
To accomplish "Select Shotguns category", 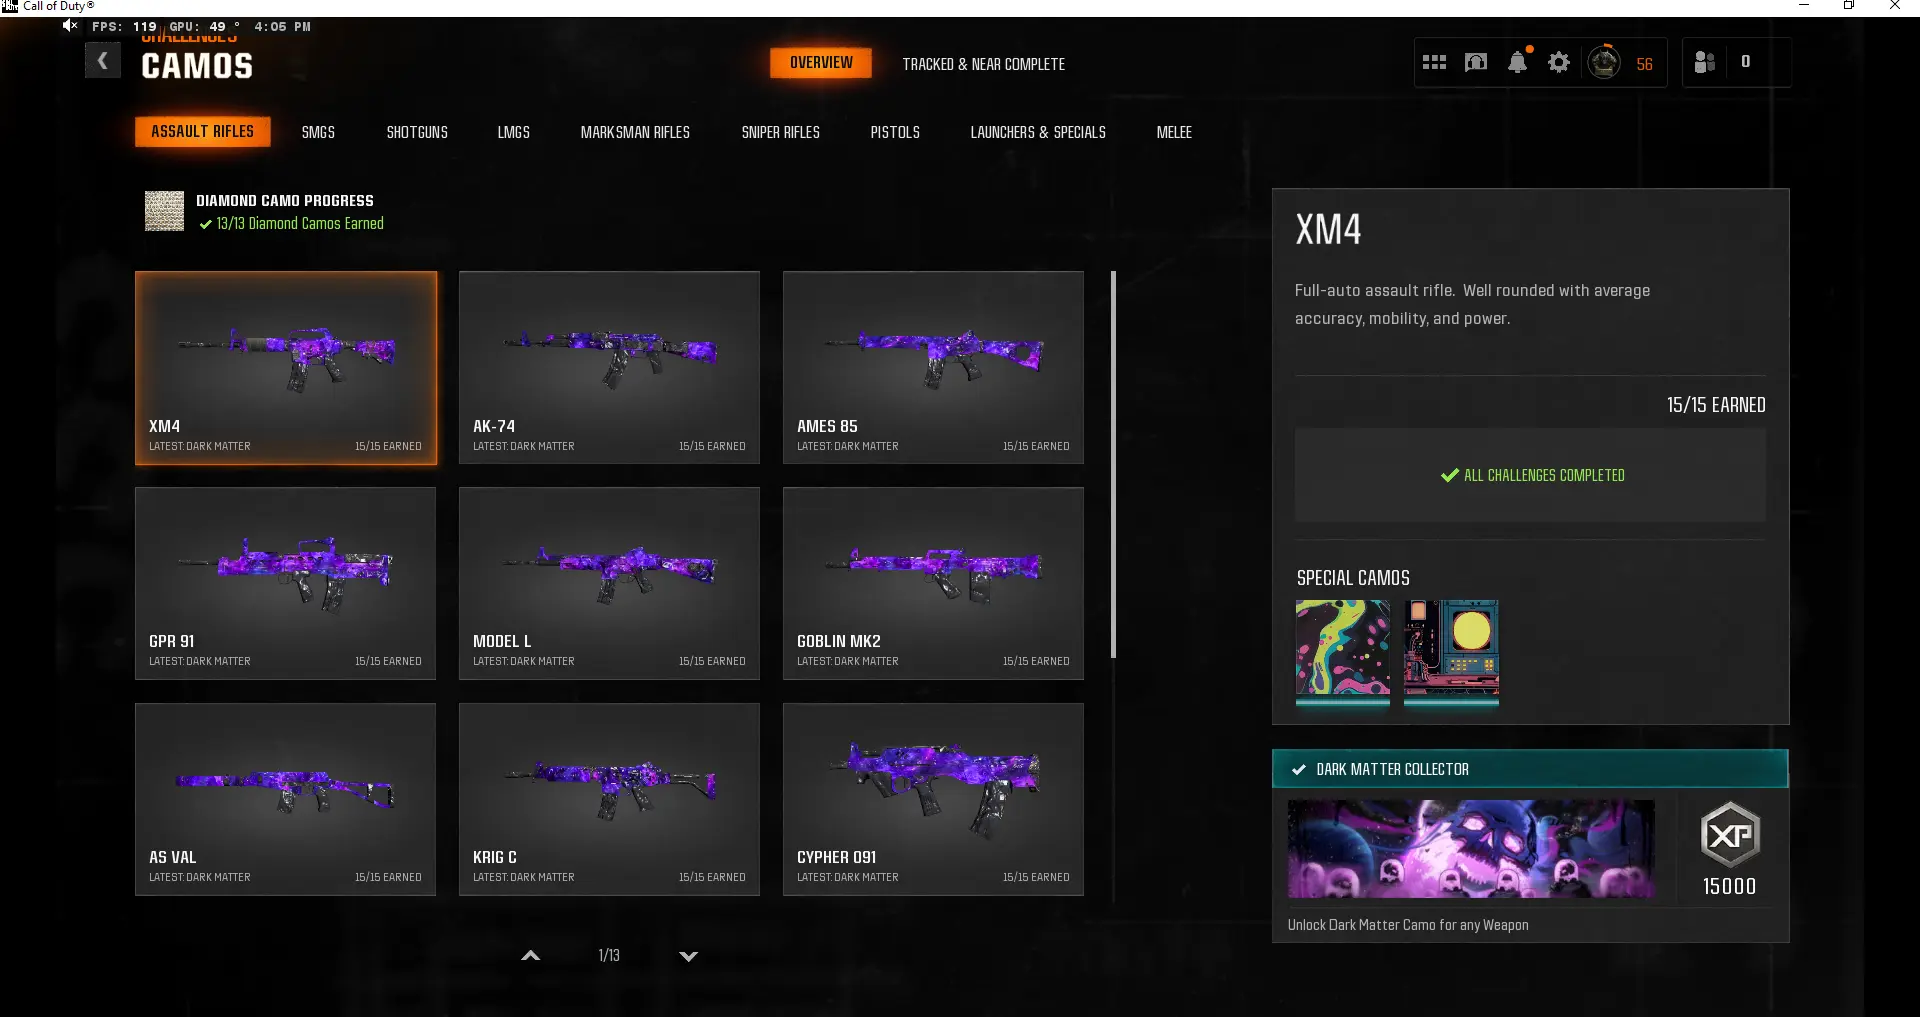I will pos(417,132).
